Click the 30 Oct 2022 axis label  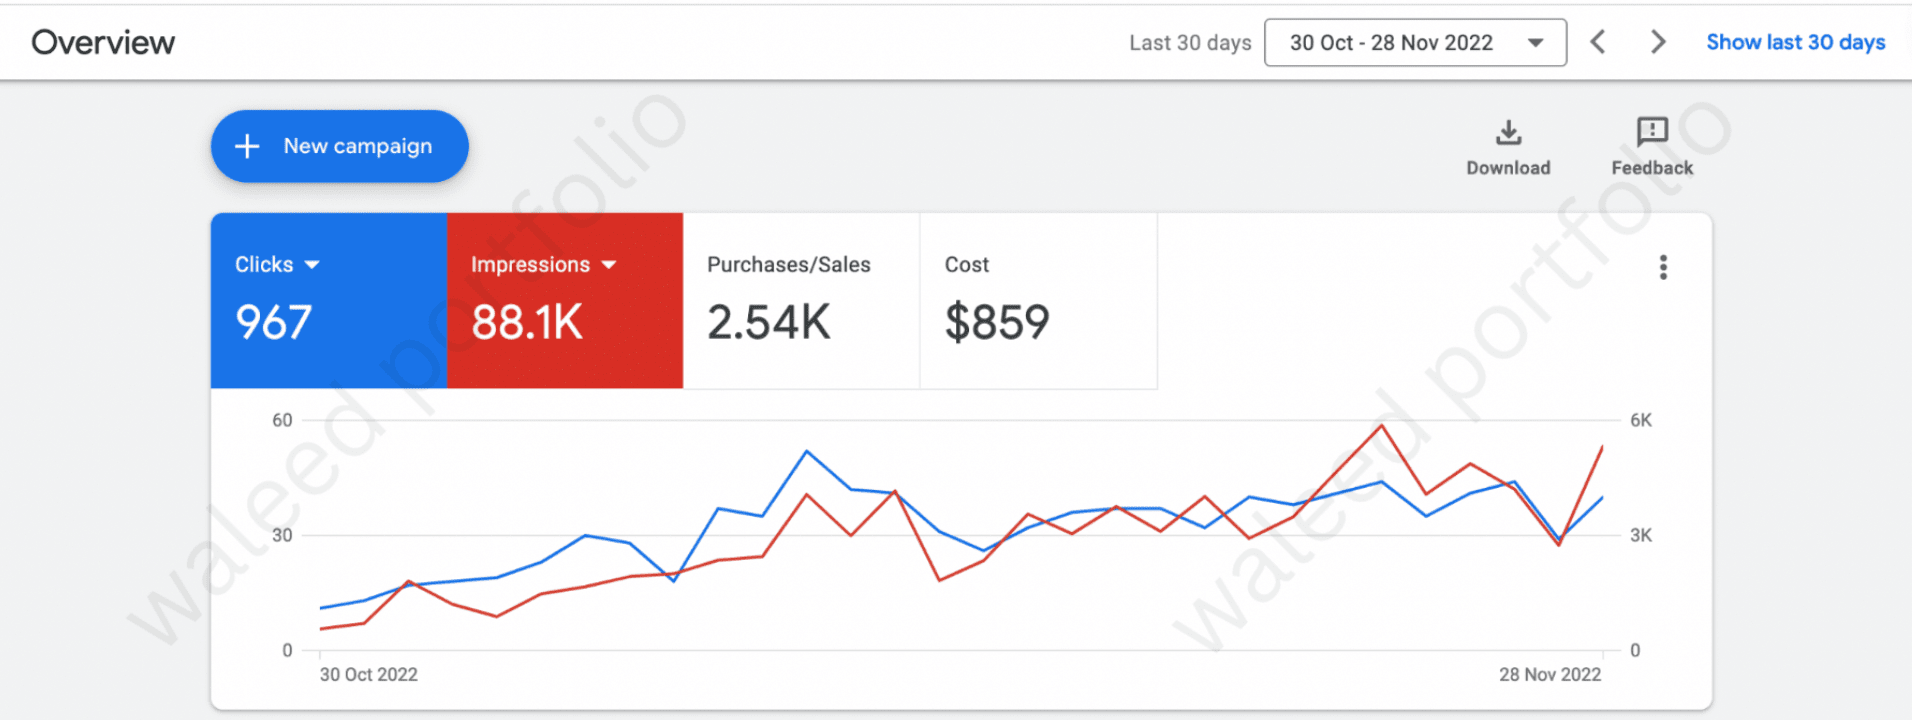point(369,675)
